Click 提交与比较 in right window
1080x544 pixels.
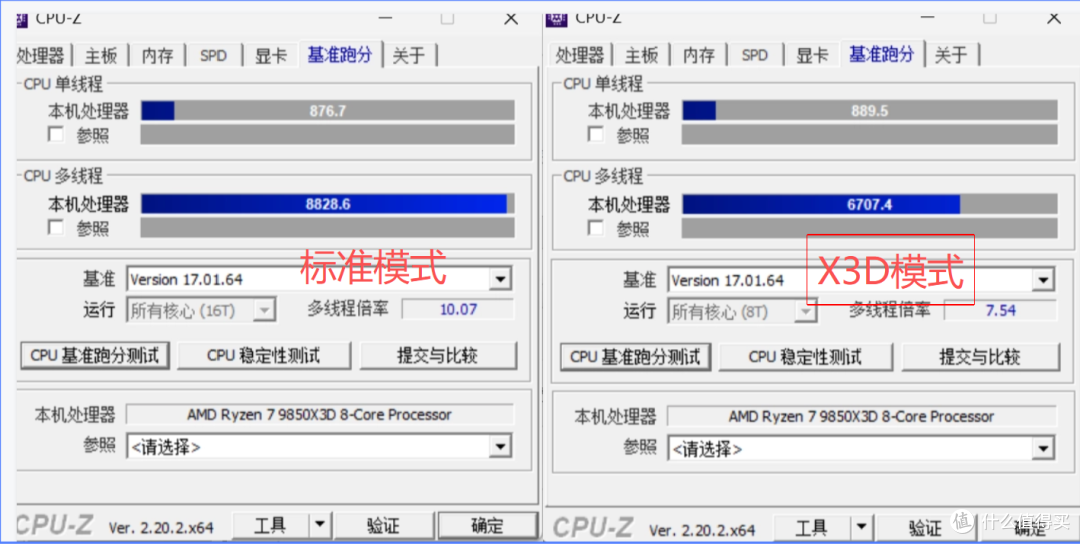point(979,357)
